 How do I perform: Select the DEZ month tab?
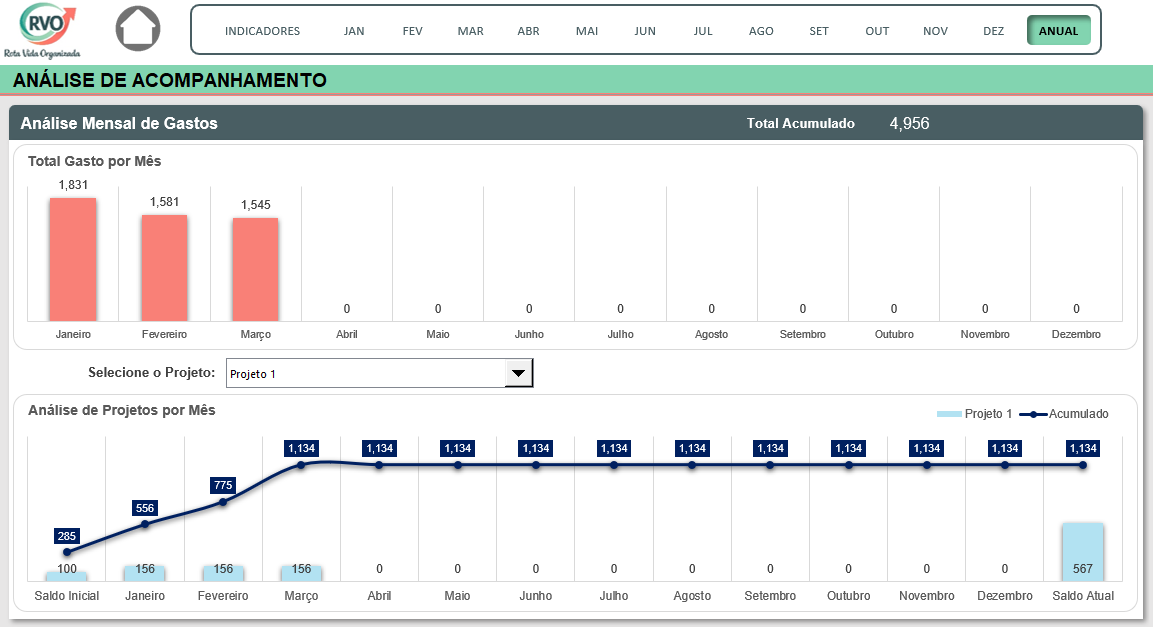tap(993, 31)
